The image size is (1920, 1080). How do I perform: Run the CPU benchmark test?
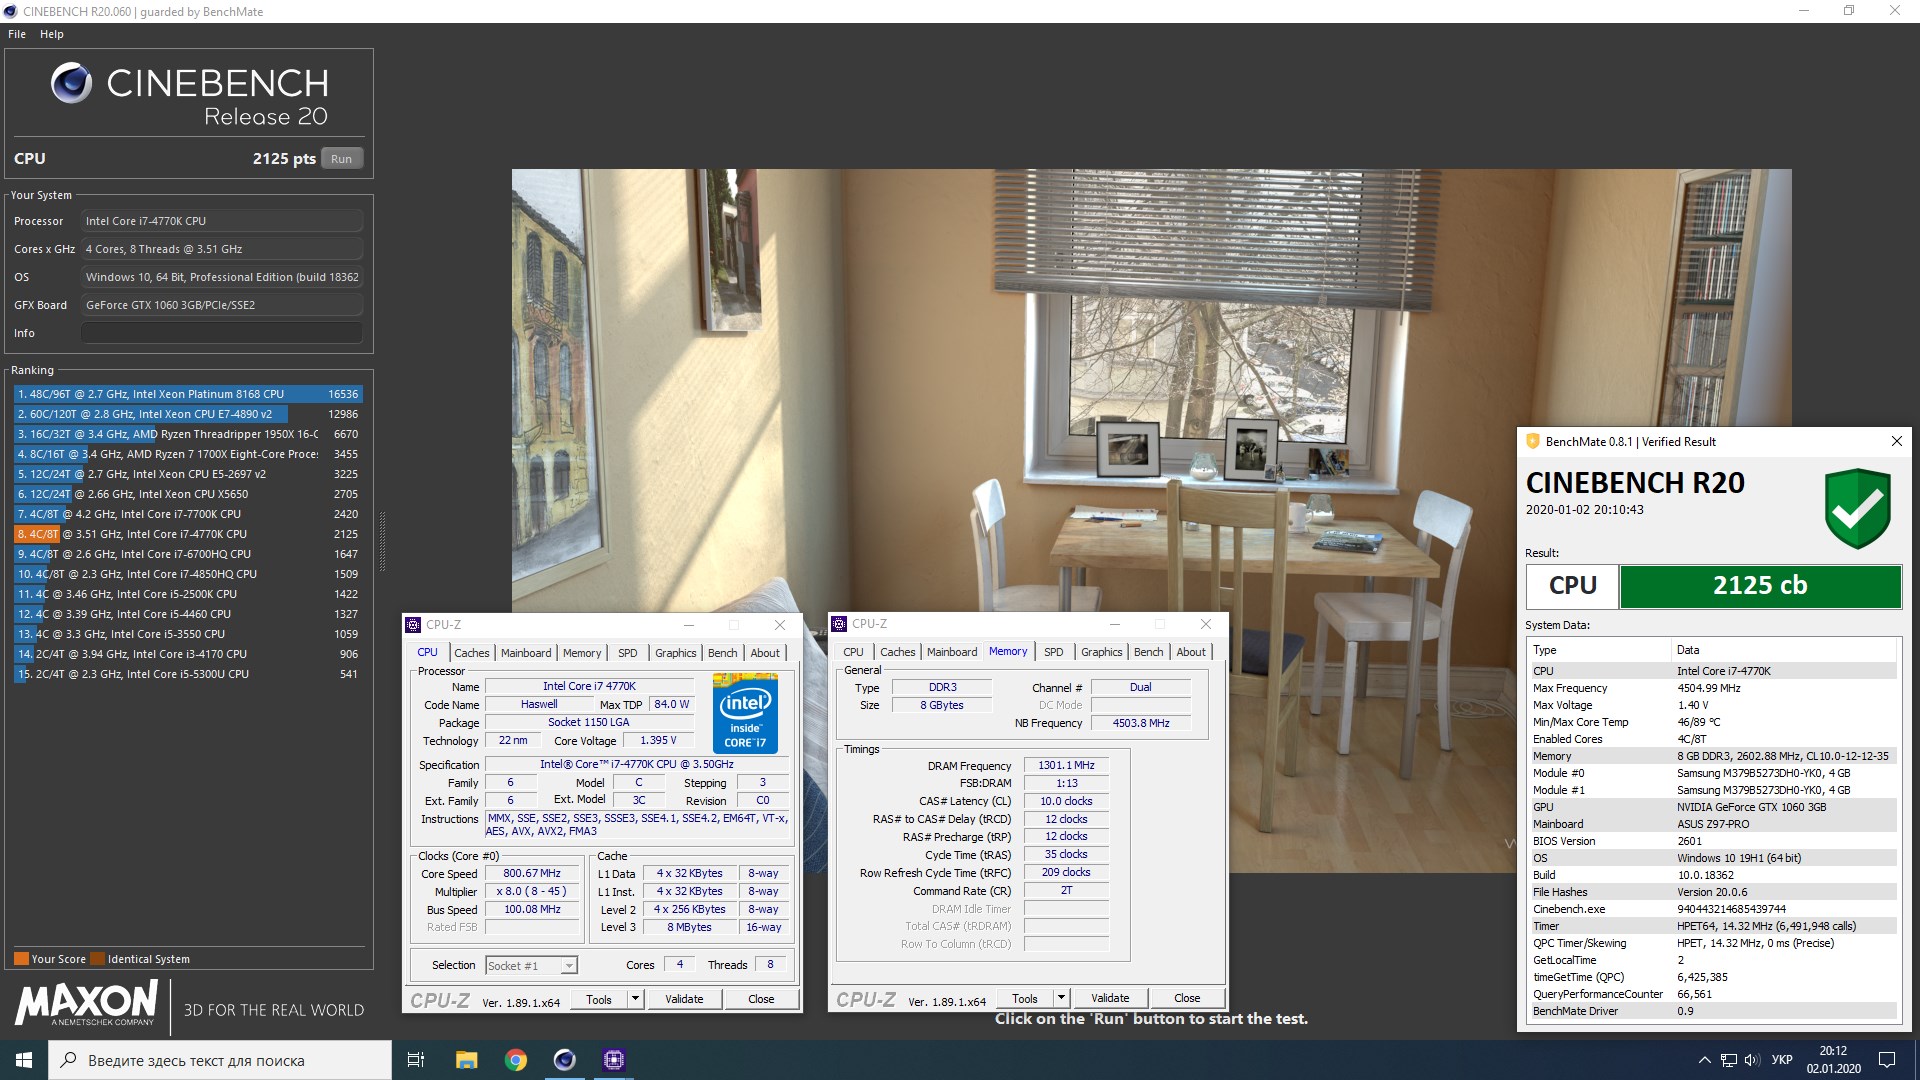pos(341,159)
